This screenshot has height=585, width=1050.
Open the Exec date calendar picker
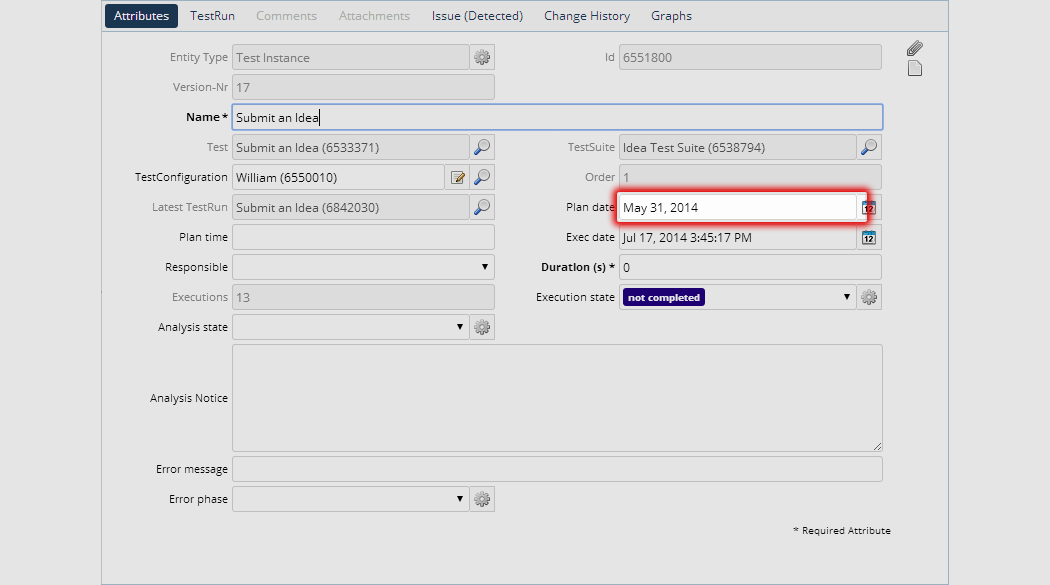coord(869,238)
